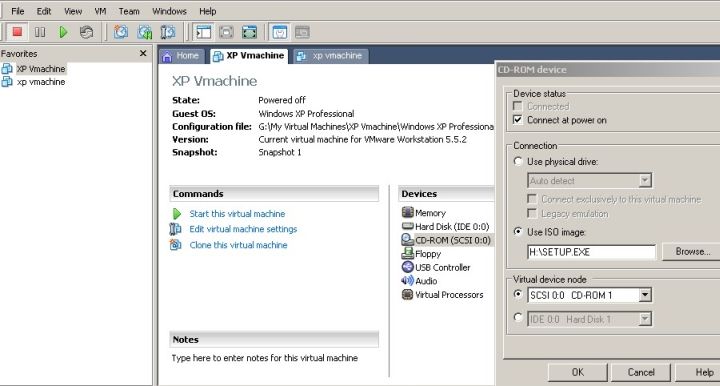Screen dimensions: 720x386
Task: Uncheck Connect at power on
Action: pos(518,120)
